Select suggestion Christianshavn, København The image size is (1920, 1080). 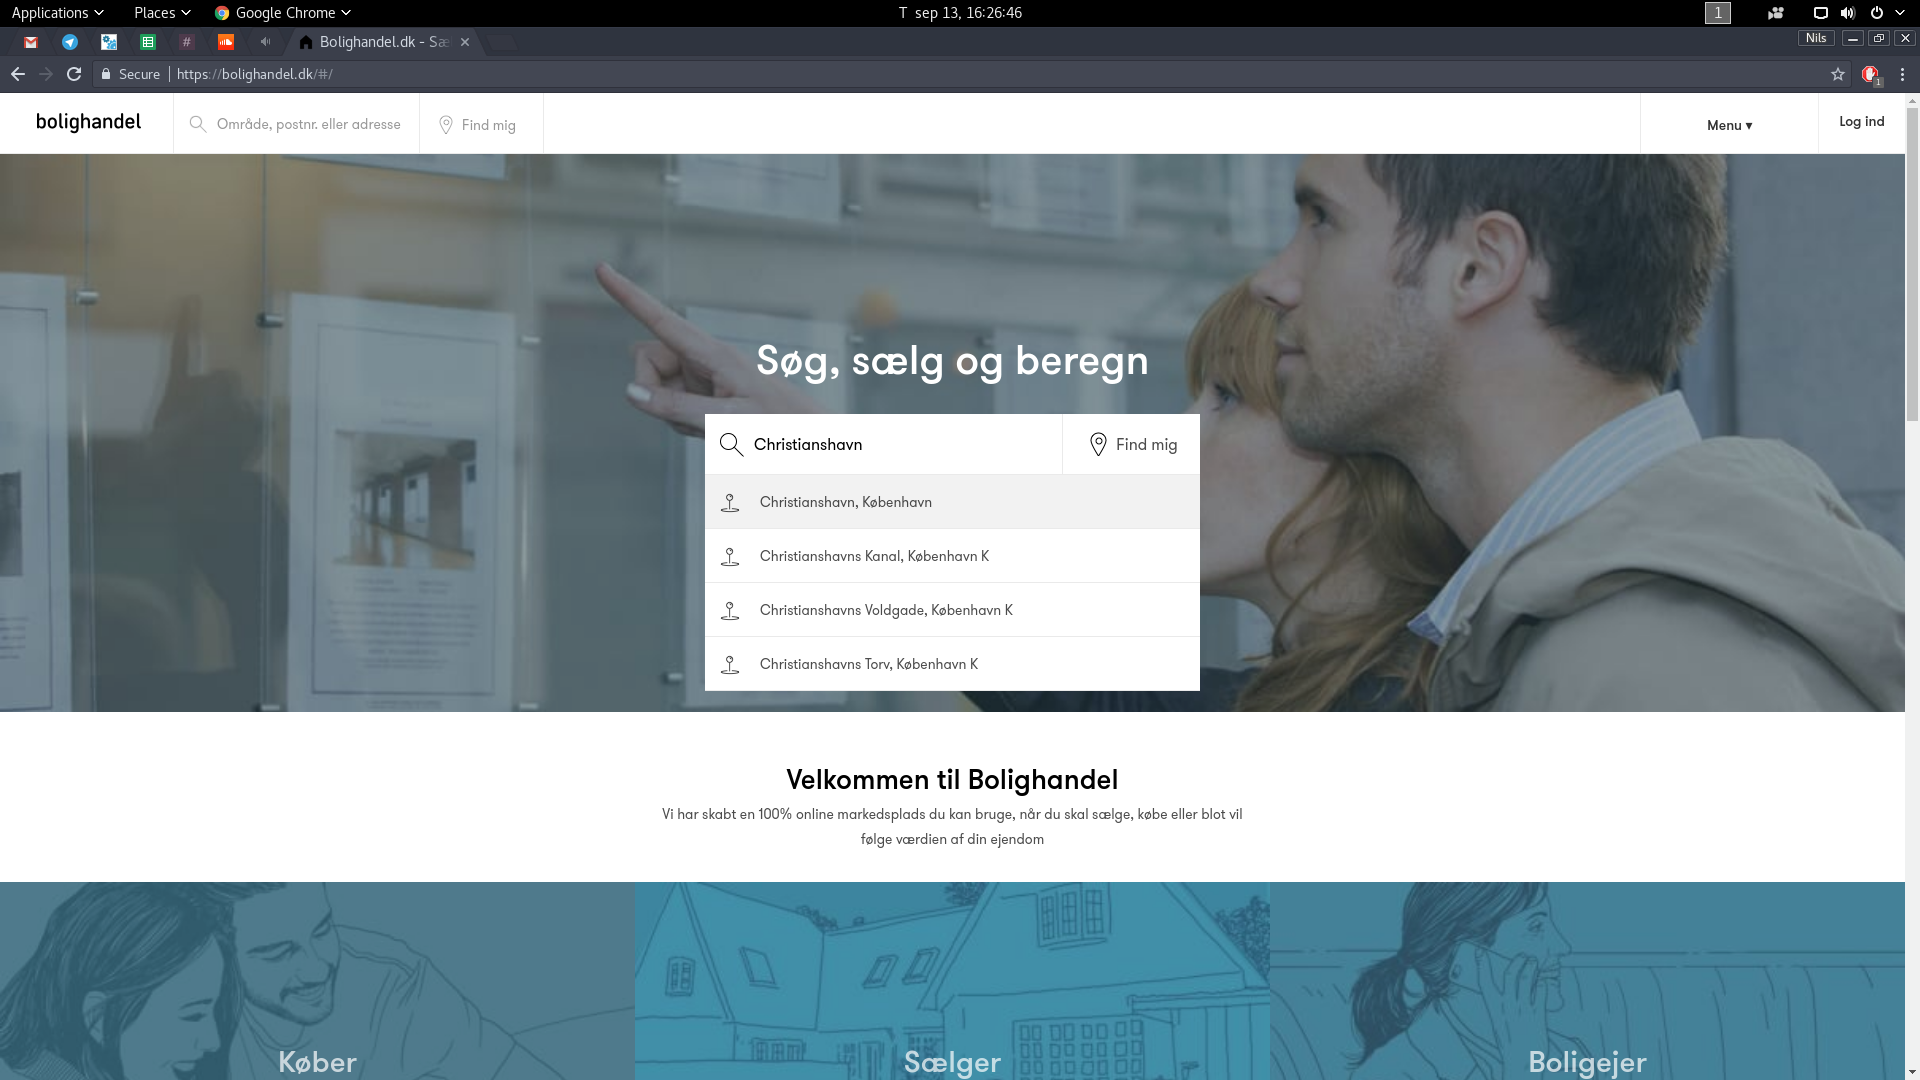pos(952,502)
